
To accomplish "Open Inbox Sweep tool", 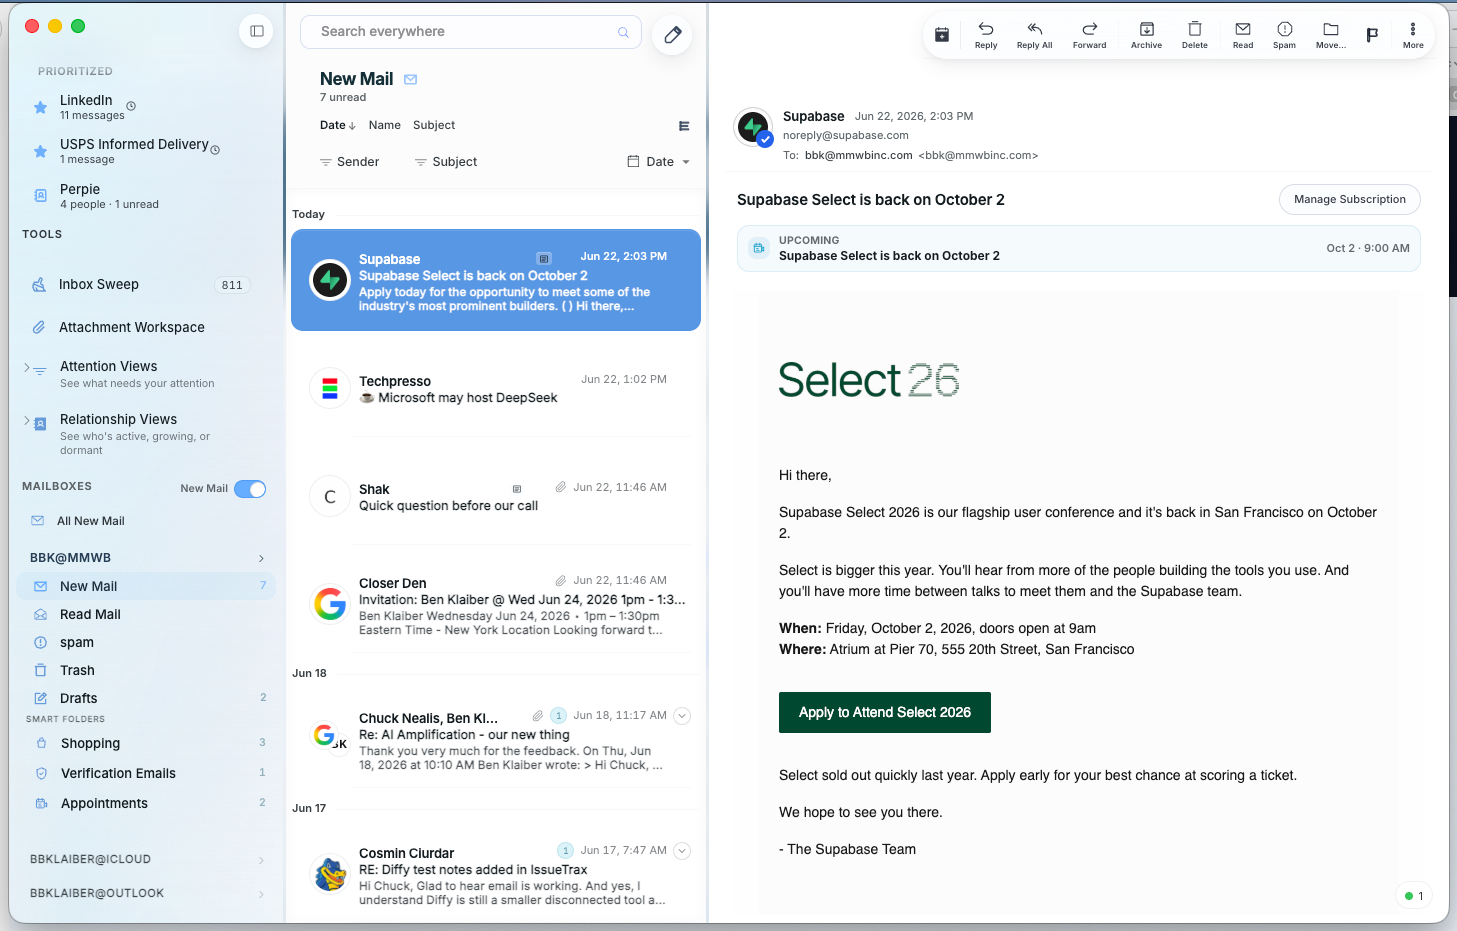I will click(140, 285).
